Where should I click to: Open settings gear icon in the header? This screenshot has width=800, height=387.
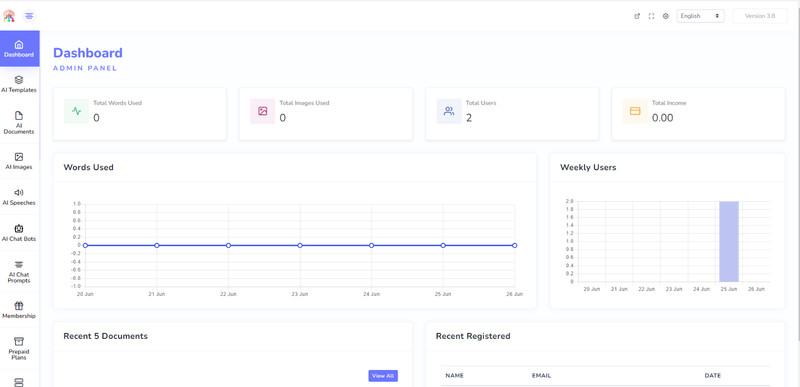(665, 16)
